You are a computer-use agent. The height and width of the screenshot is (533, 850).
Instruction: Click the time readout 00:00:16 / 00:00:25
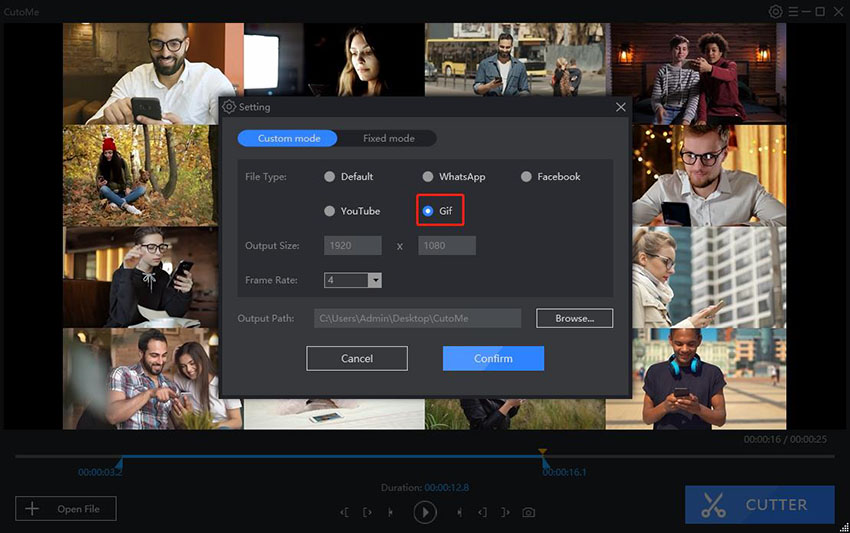[x=785, y=439]
